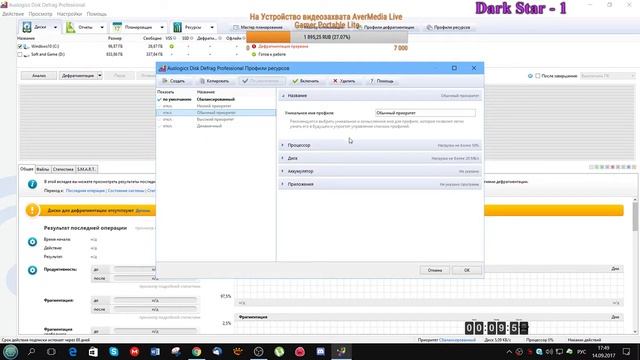640x360 pixels.
Task: Open the Помощь menu in main window
Action: click(97, 14)
